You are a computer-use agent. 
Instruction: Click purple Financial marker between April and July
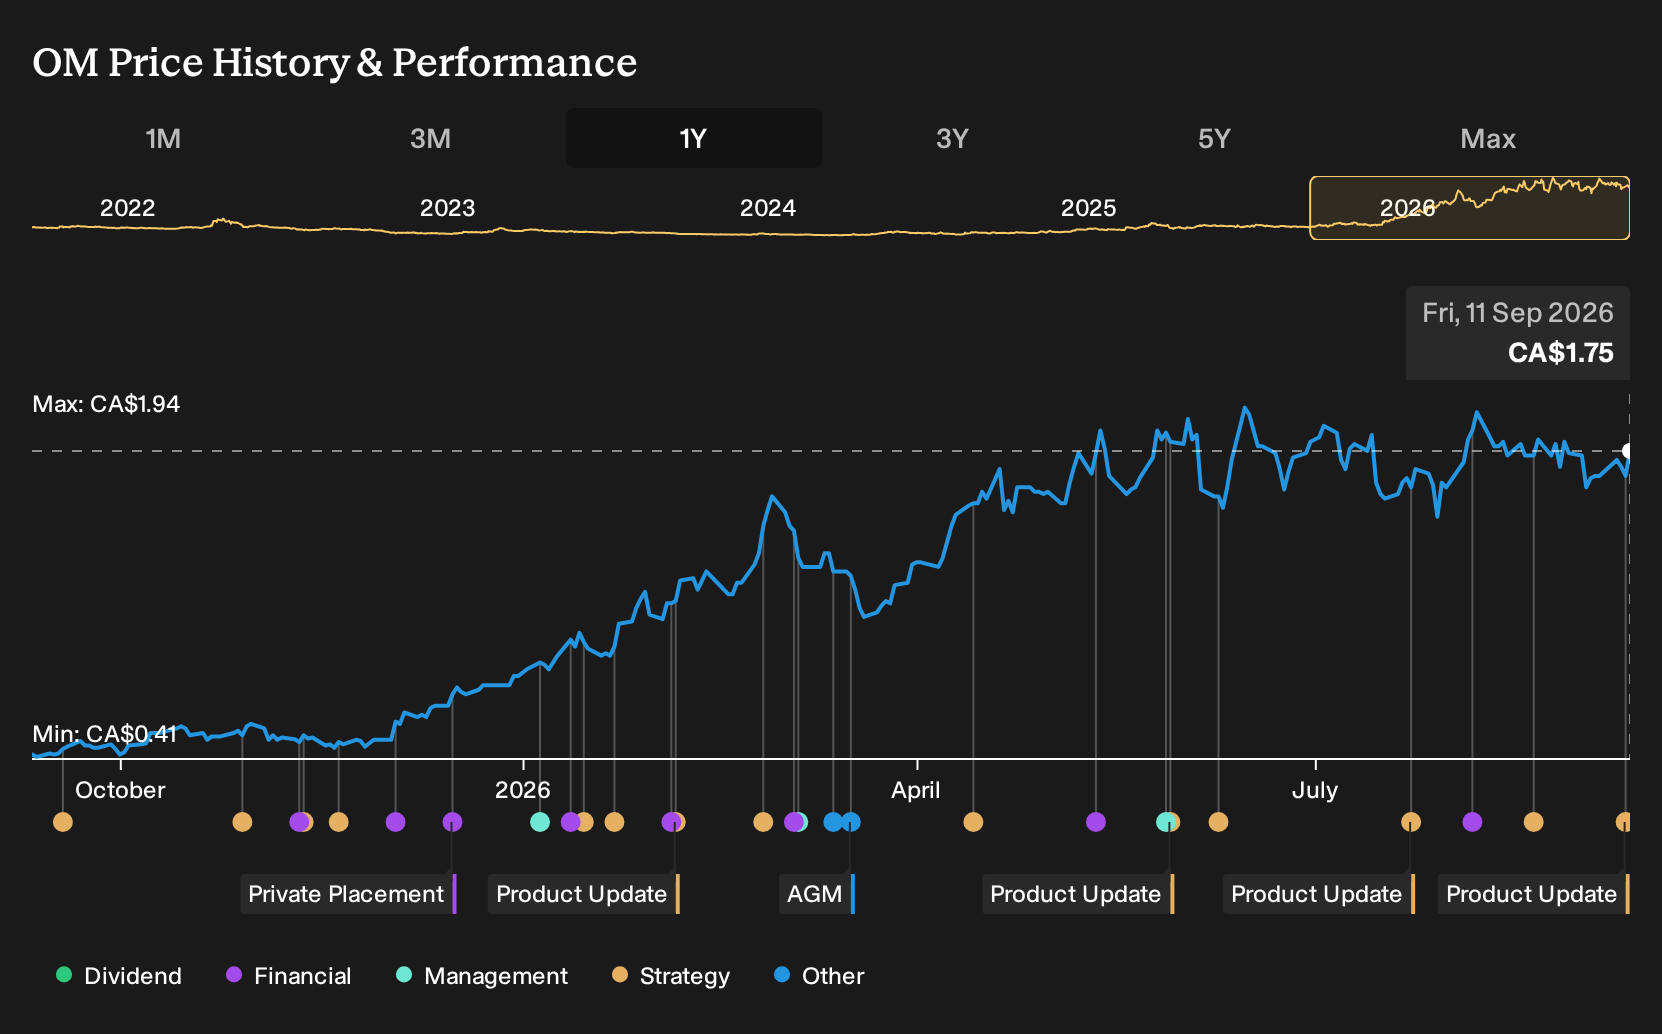pyautogui.click(x=1096, y=822)
